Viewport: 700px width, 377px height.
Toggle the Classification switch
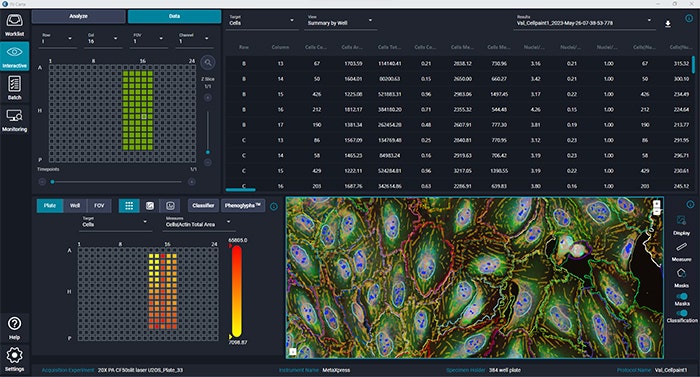(x=682, y=313)
